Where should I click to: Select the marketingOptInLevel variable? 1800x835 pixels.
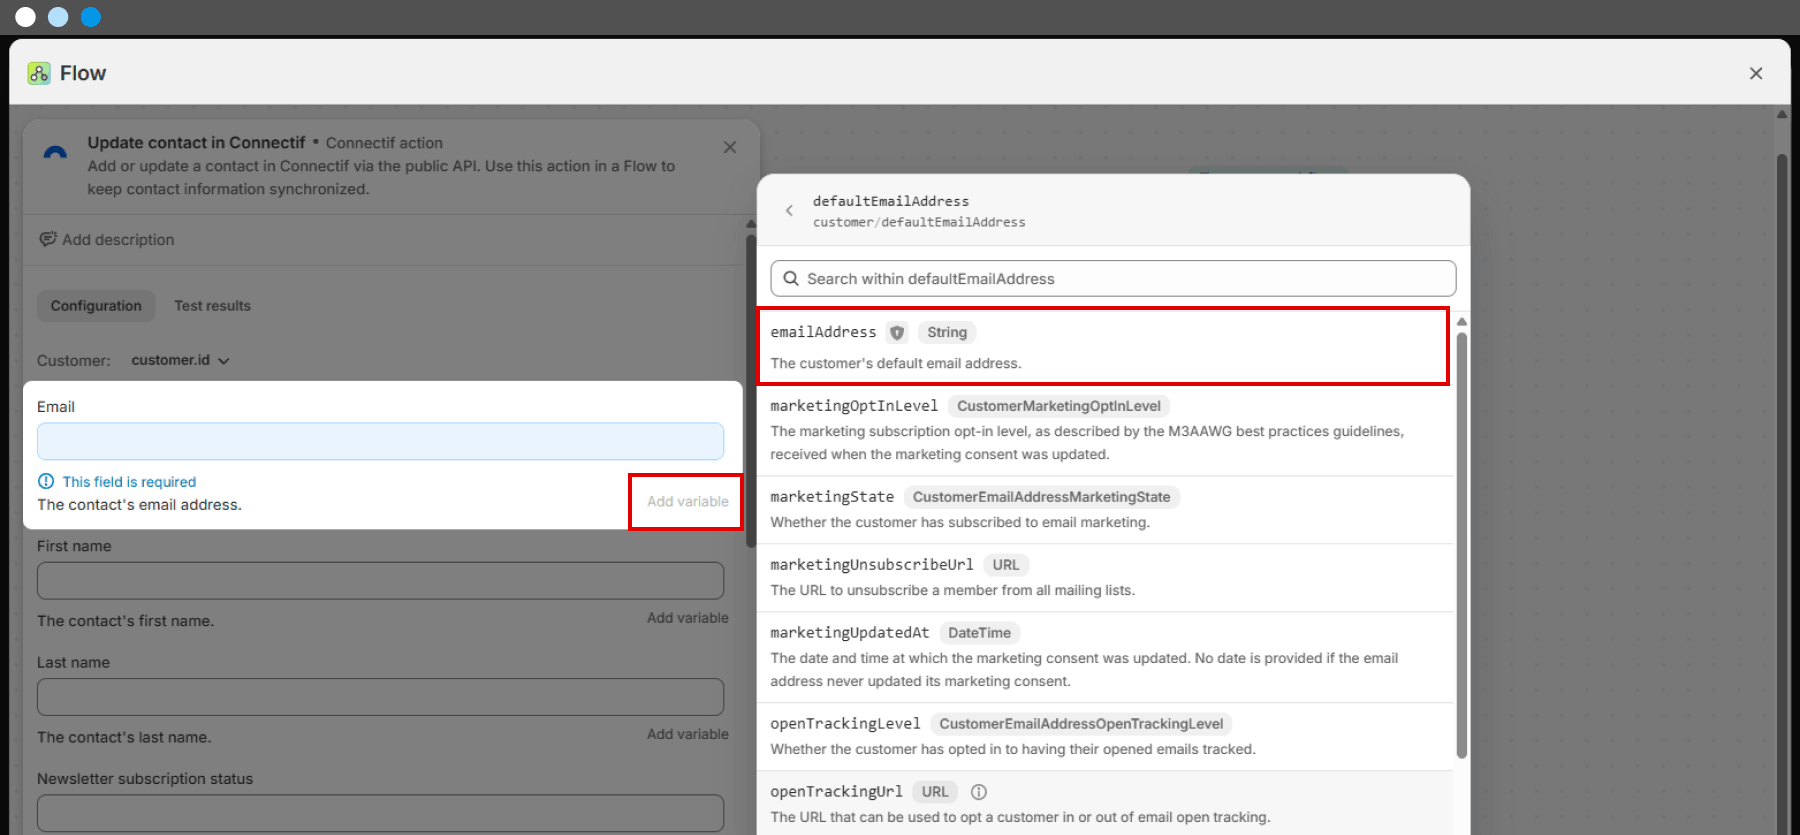[1105, 430]
